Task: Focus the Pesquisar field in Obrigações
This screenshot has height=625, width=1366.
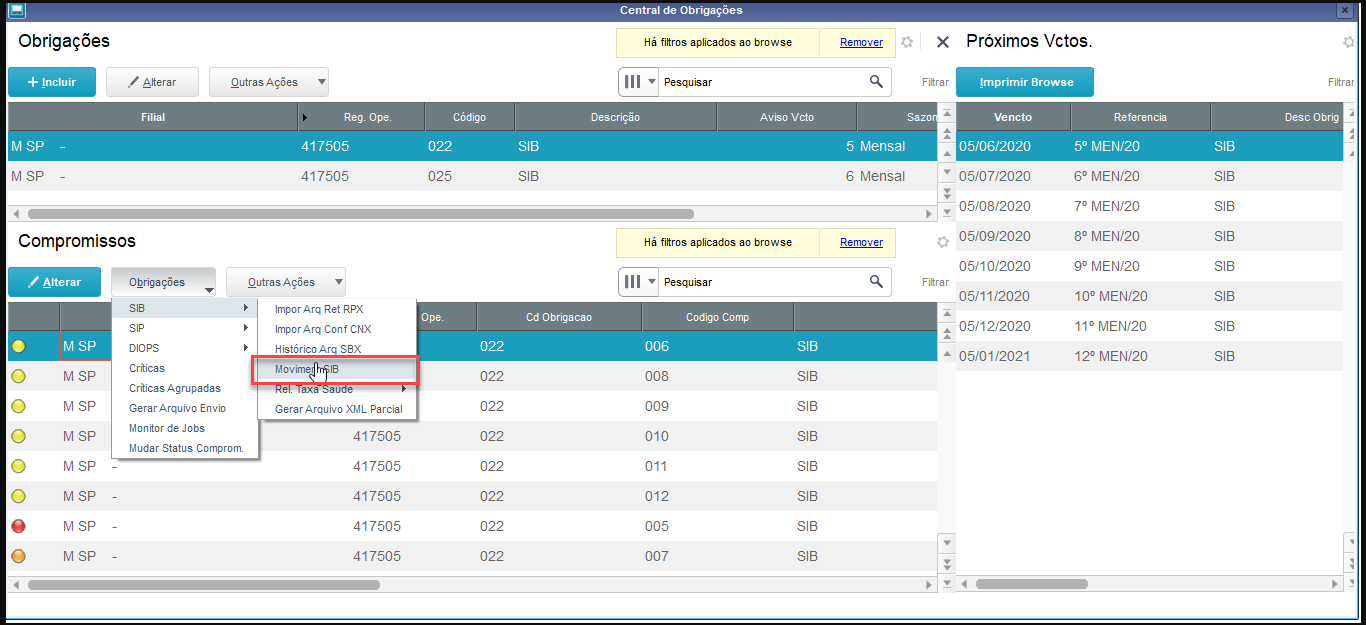Action: [x=762, y=82]
